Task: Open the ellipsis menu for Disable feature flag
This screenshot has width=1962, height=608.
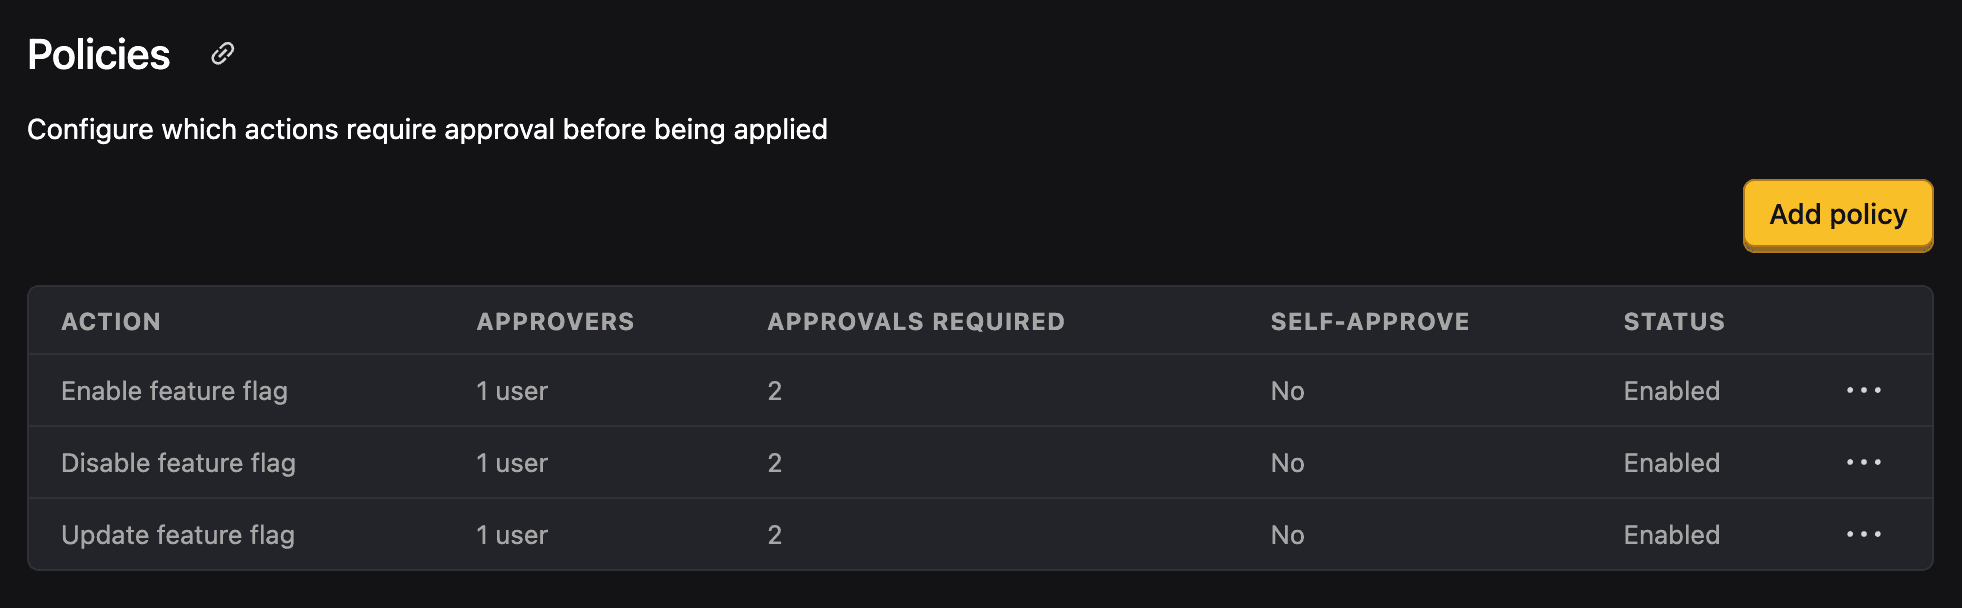Action: pos(1864,463)
